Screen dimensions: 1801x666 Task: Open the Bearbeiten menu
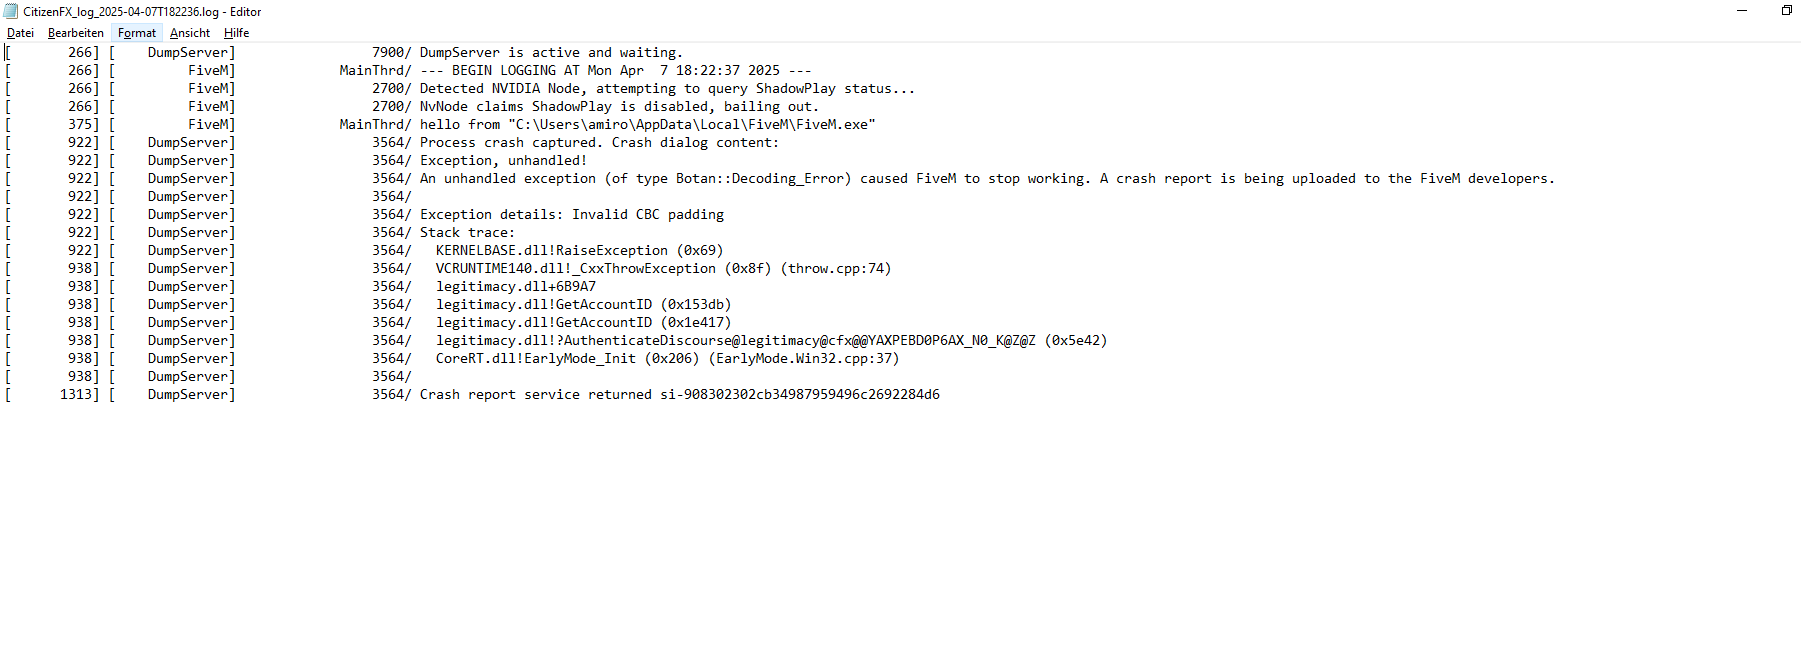pyautogui.click(x=75, y=33)
